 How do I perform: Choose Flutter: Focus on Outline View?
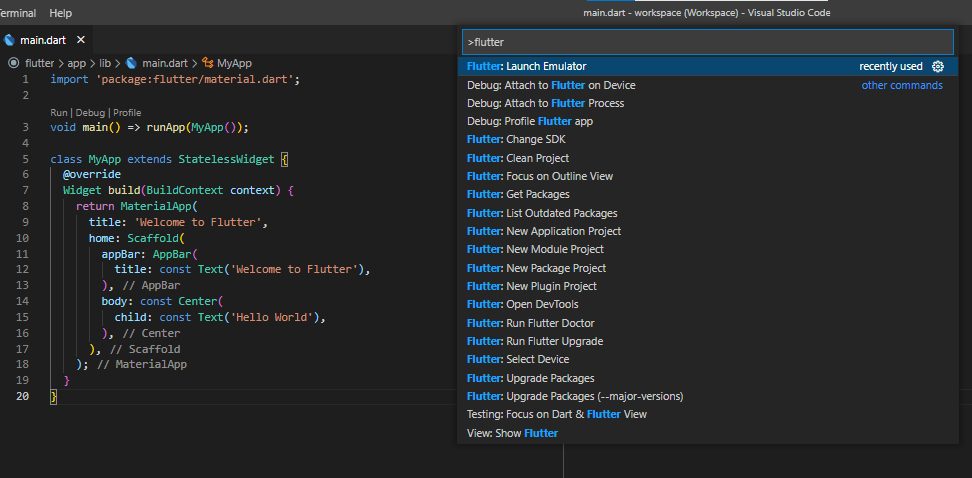708,176
